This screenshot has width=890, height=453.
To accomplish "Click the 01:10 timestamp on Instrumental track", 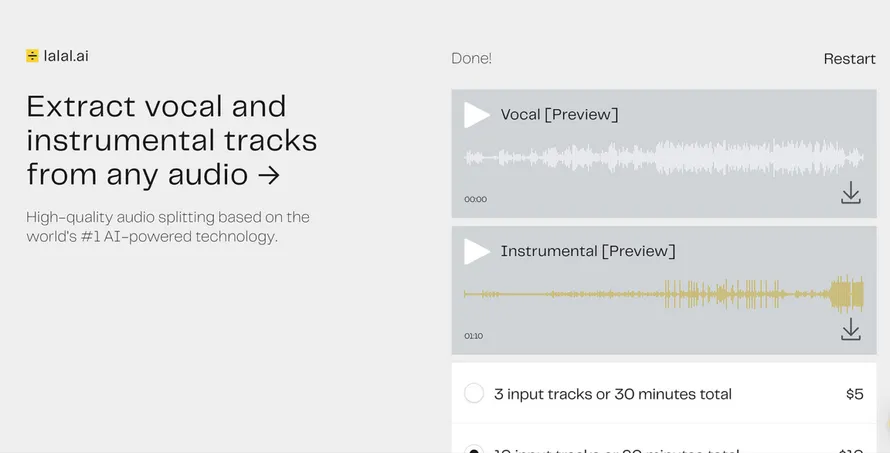I will coord(474,336).
